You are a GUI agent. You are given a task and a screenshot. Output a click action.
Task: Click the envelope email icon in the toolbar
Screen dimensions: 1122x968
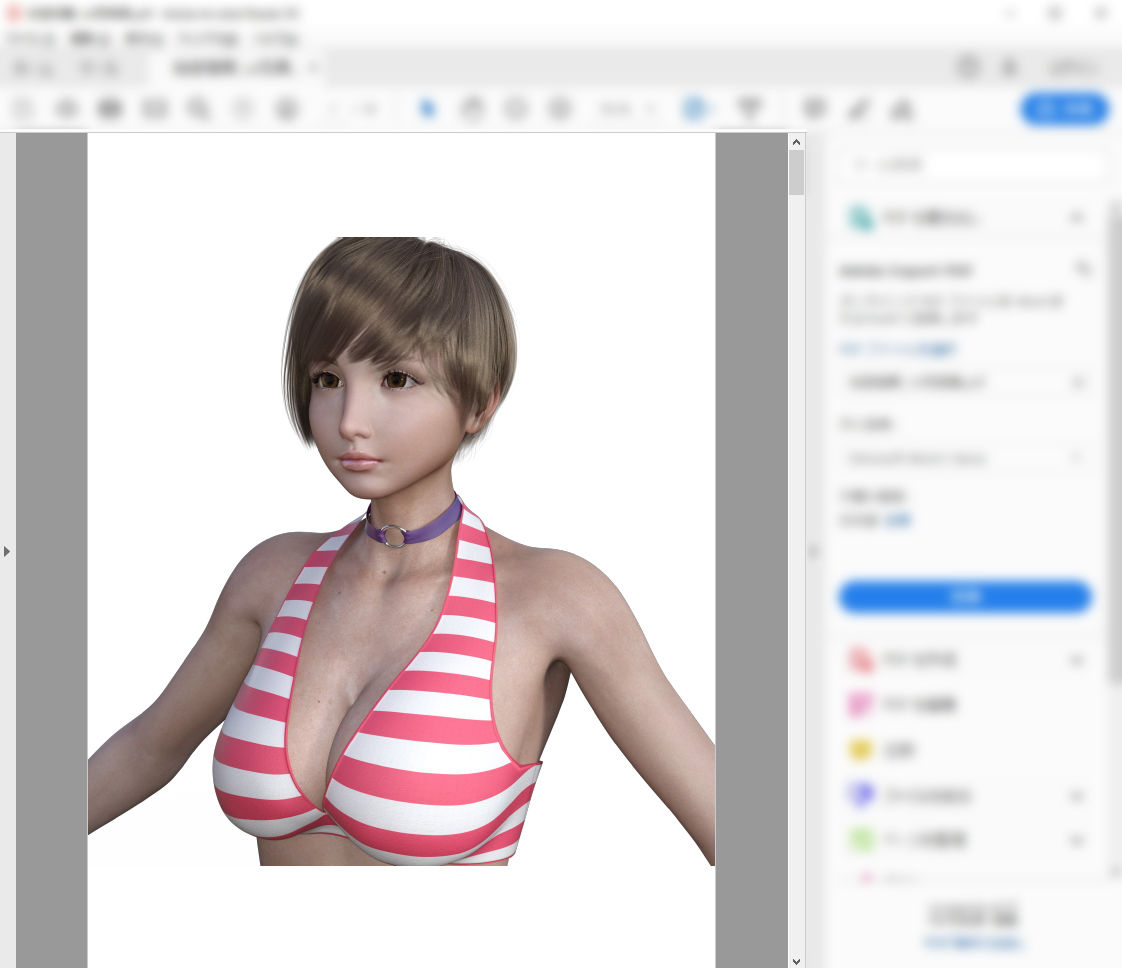click(x=154, y=109)
